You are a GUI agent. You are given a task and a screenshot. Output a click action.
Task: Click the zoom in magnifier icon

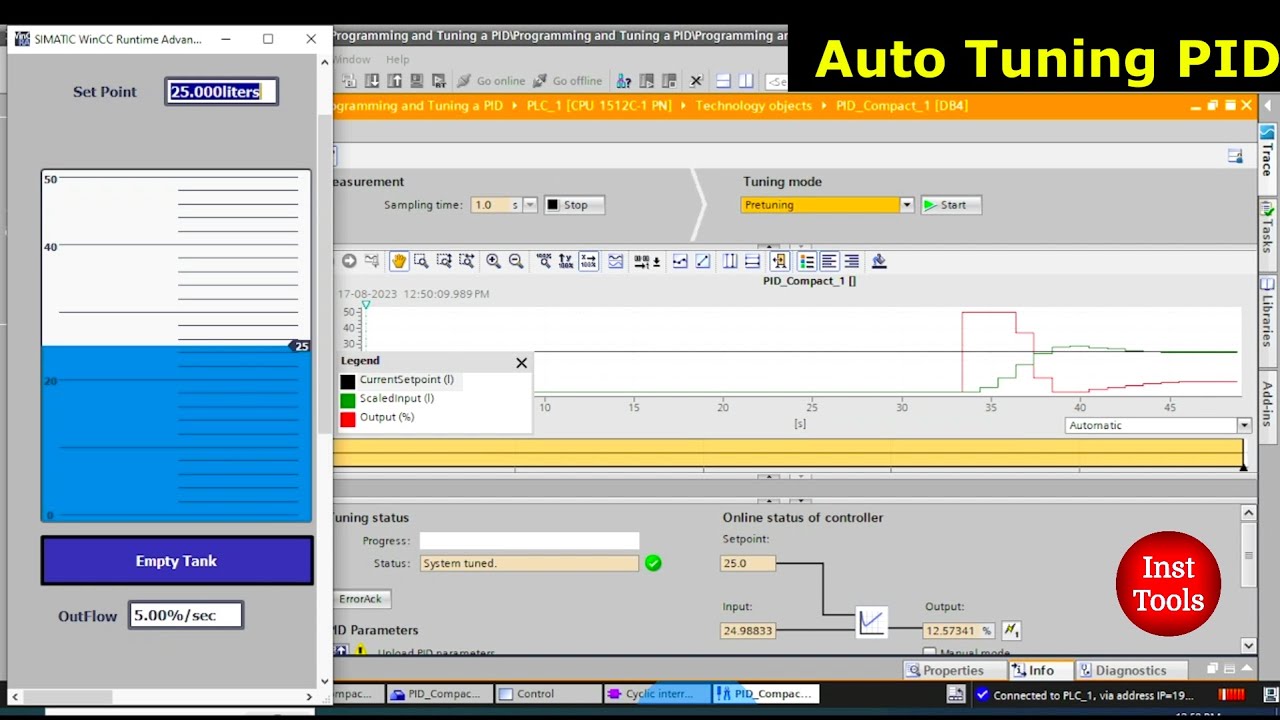pos(493,261)
